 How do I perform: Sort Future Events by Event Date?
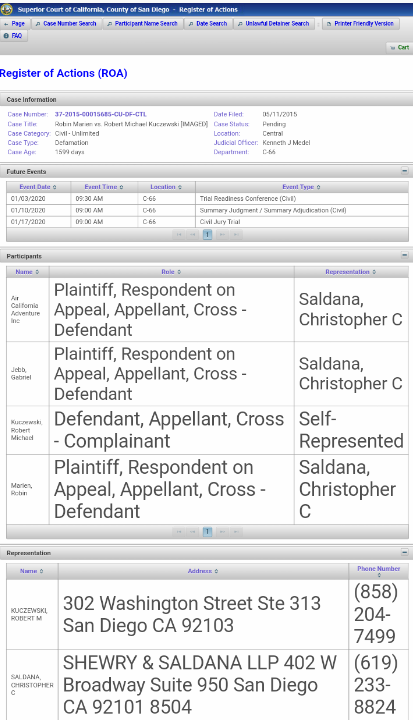[38, 187]
